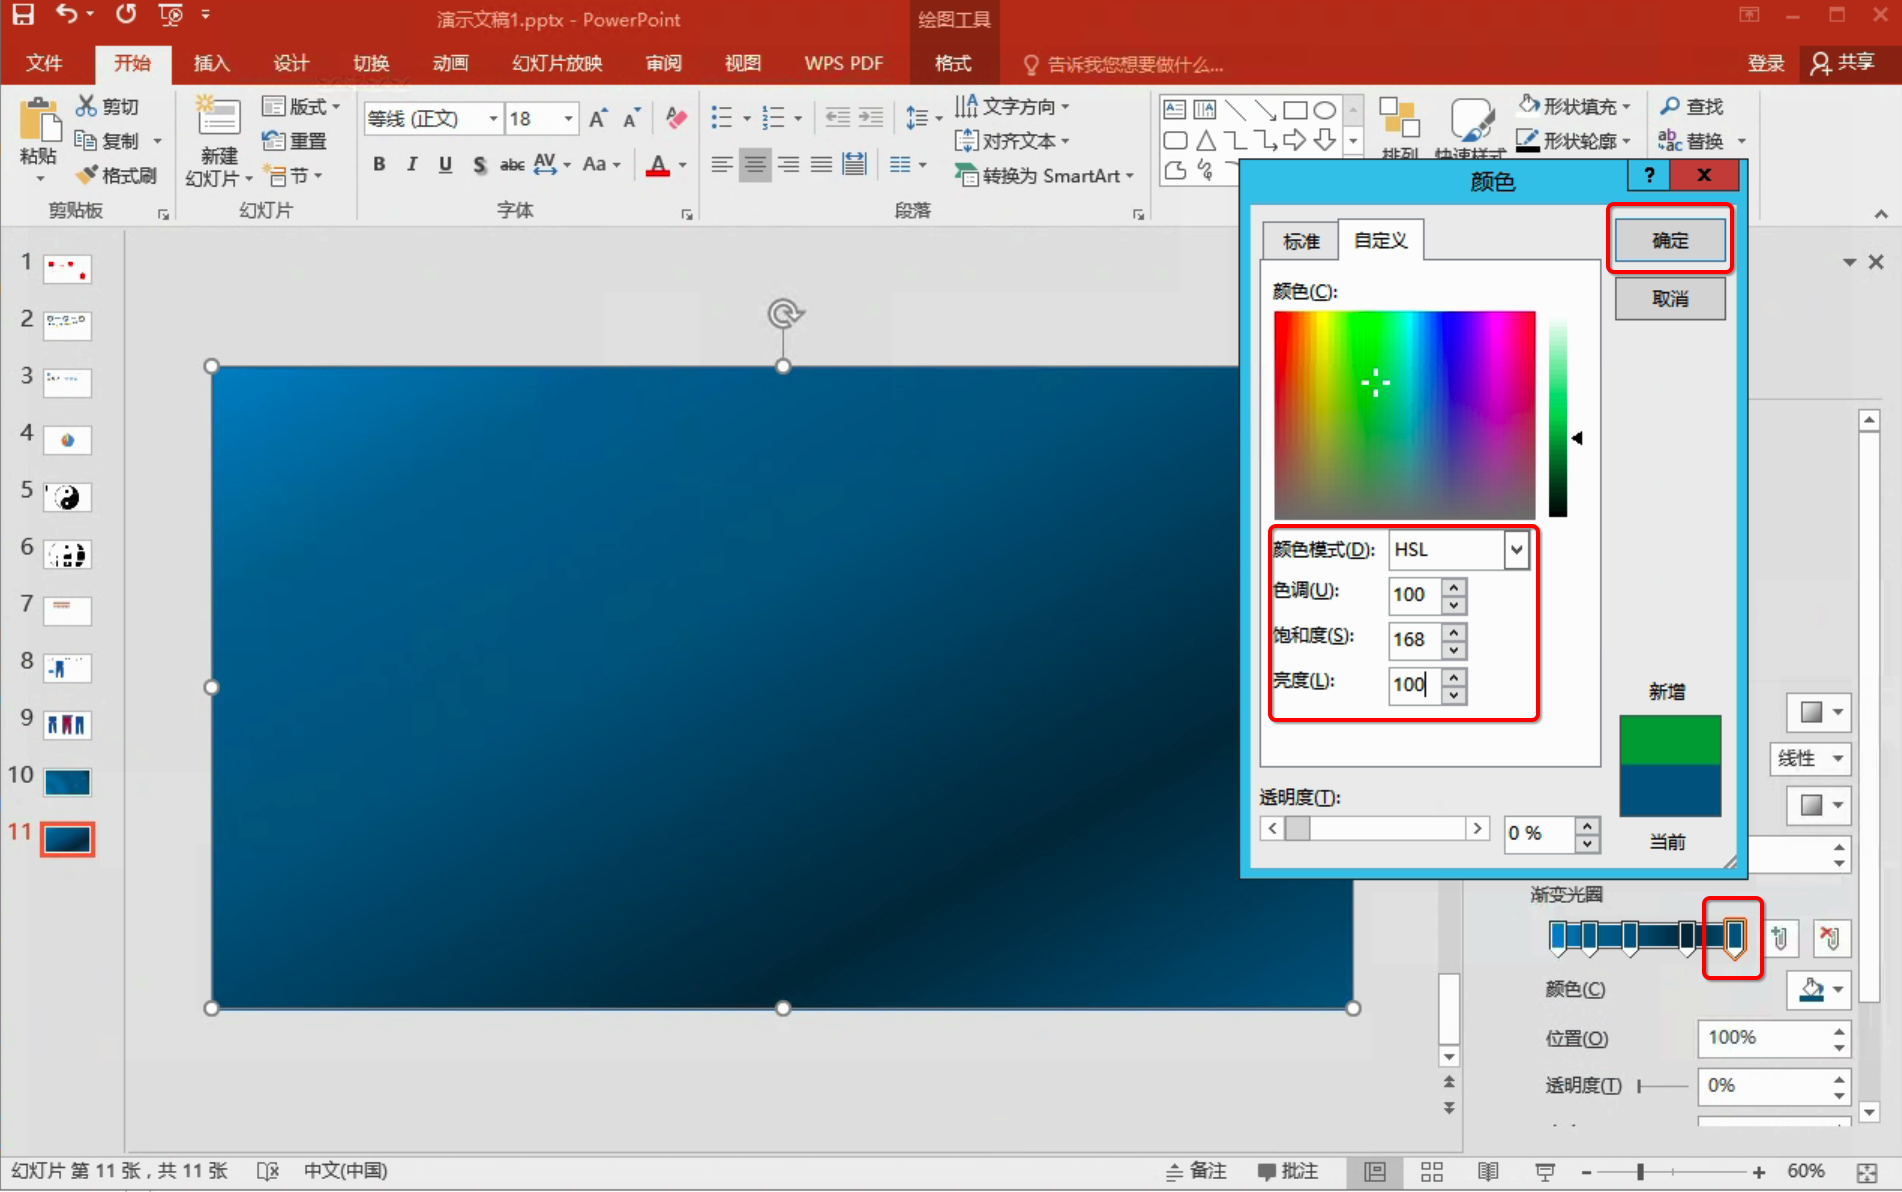Click the font color red A icon
This screenshot has width=1902, height=1192.
[x=657, y=164]
